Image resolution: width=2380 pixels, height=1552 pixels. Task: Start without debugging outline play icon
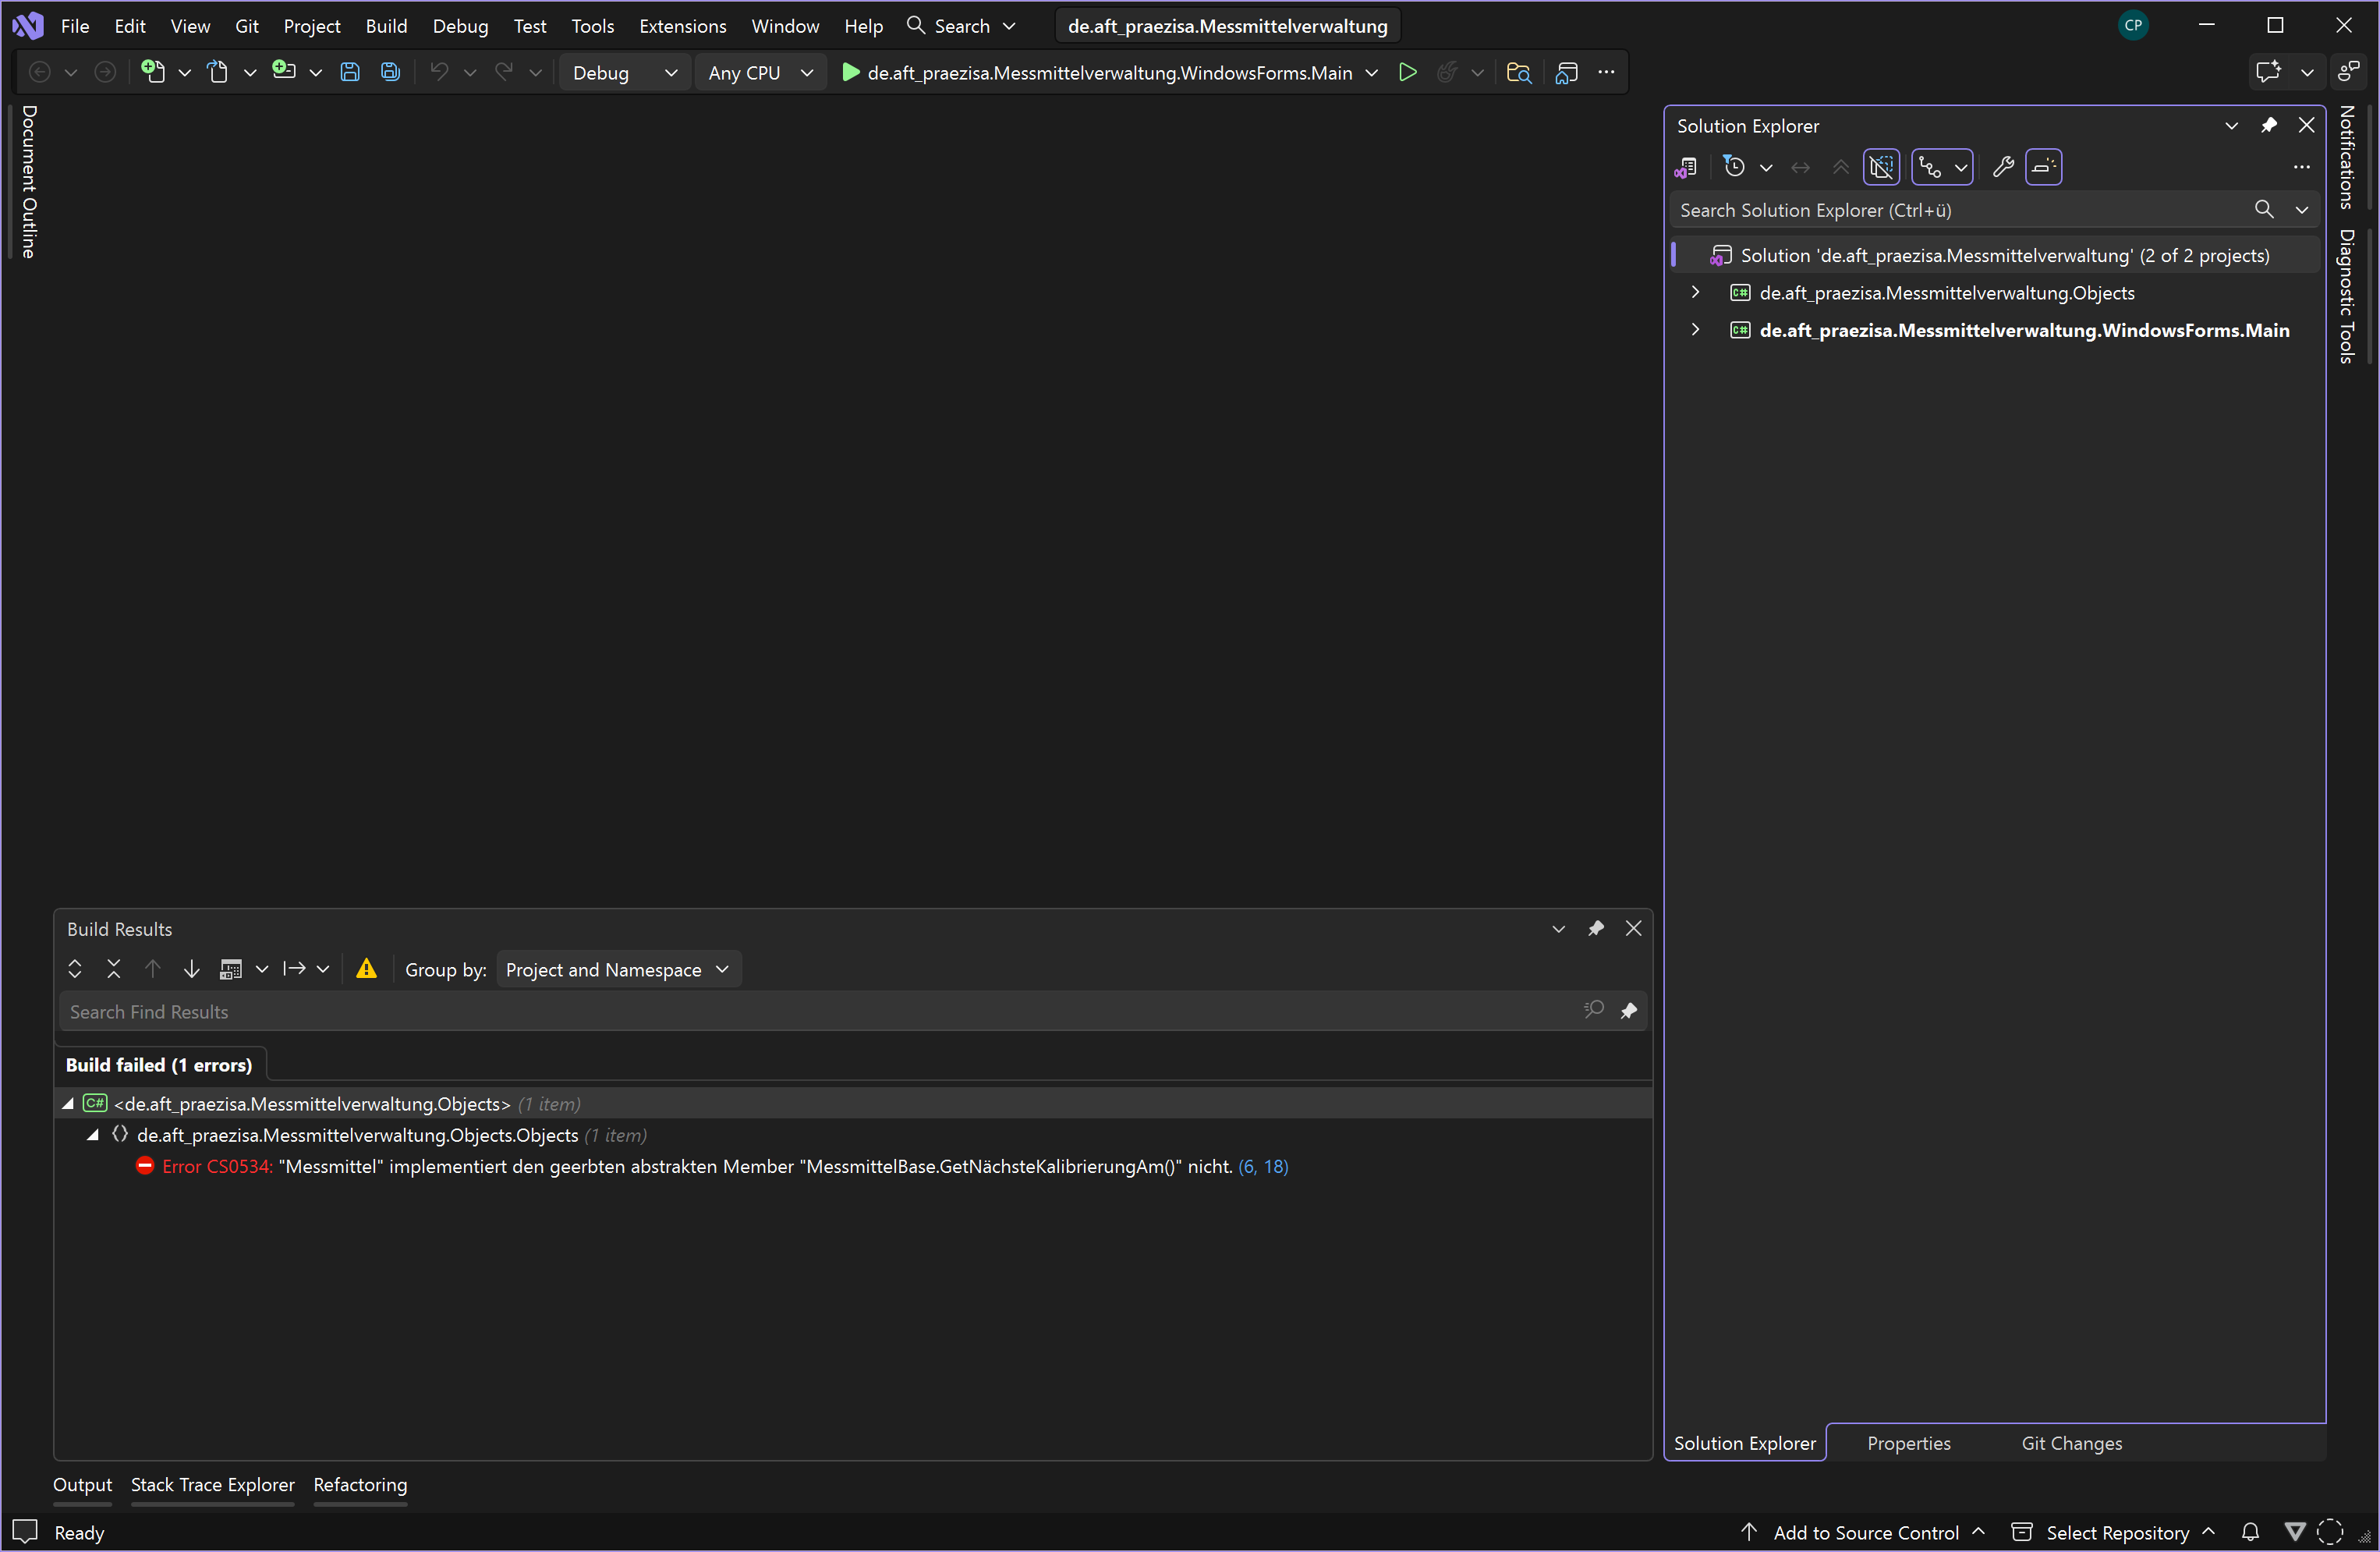point(1407,72)
